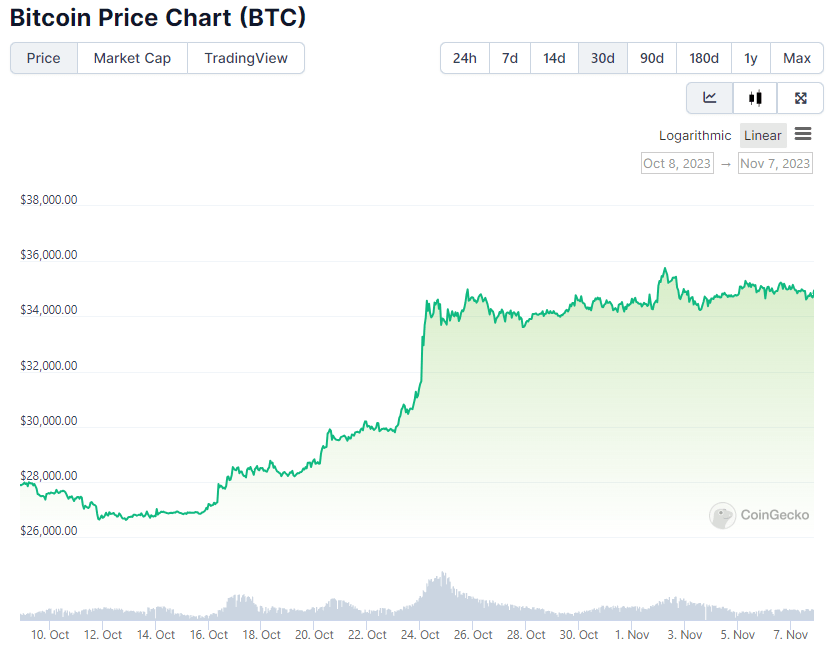Show the 180d price range
Image resolution: width=831 pixels, height=662 pixels.
click(704, 58)
